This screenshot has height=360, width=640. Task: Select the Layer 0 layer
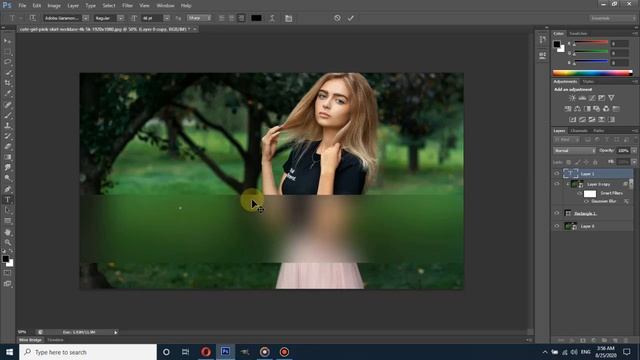point(592,226)
